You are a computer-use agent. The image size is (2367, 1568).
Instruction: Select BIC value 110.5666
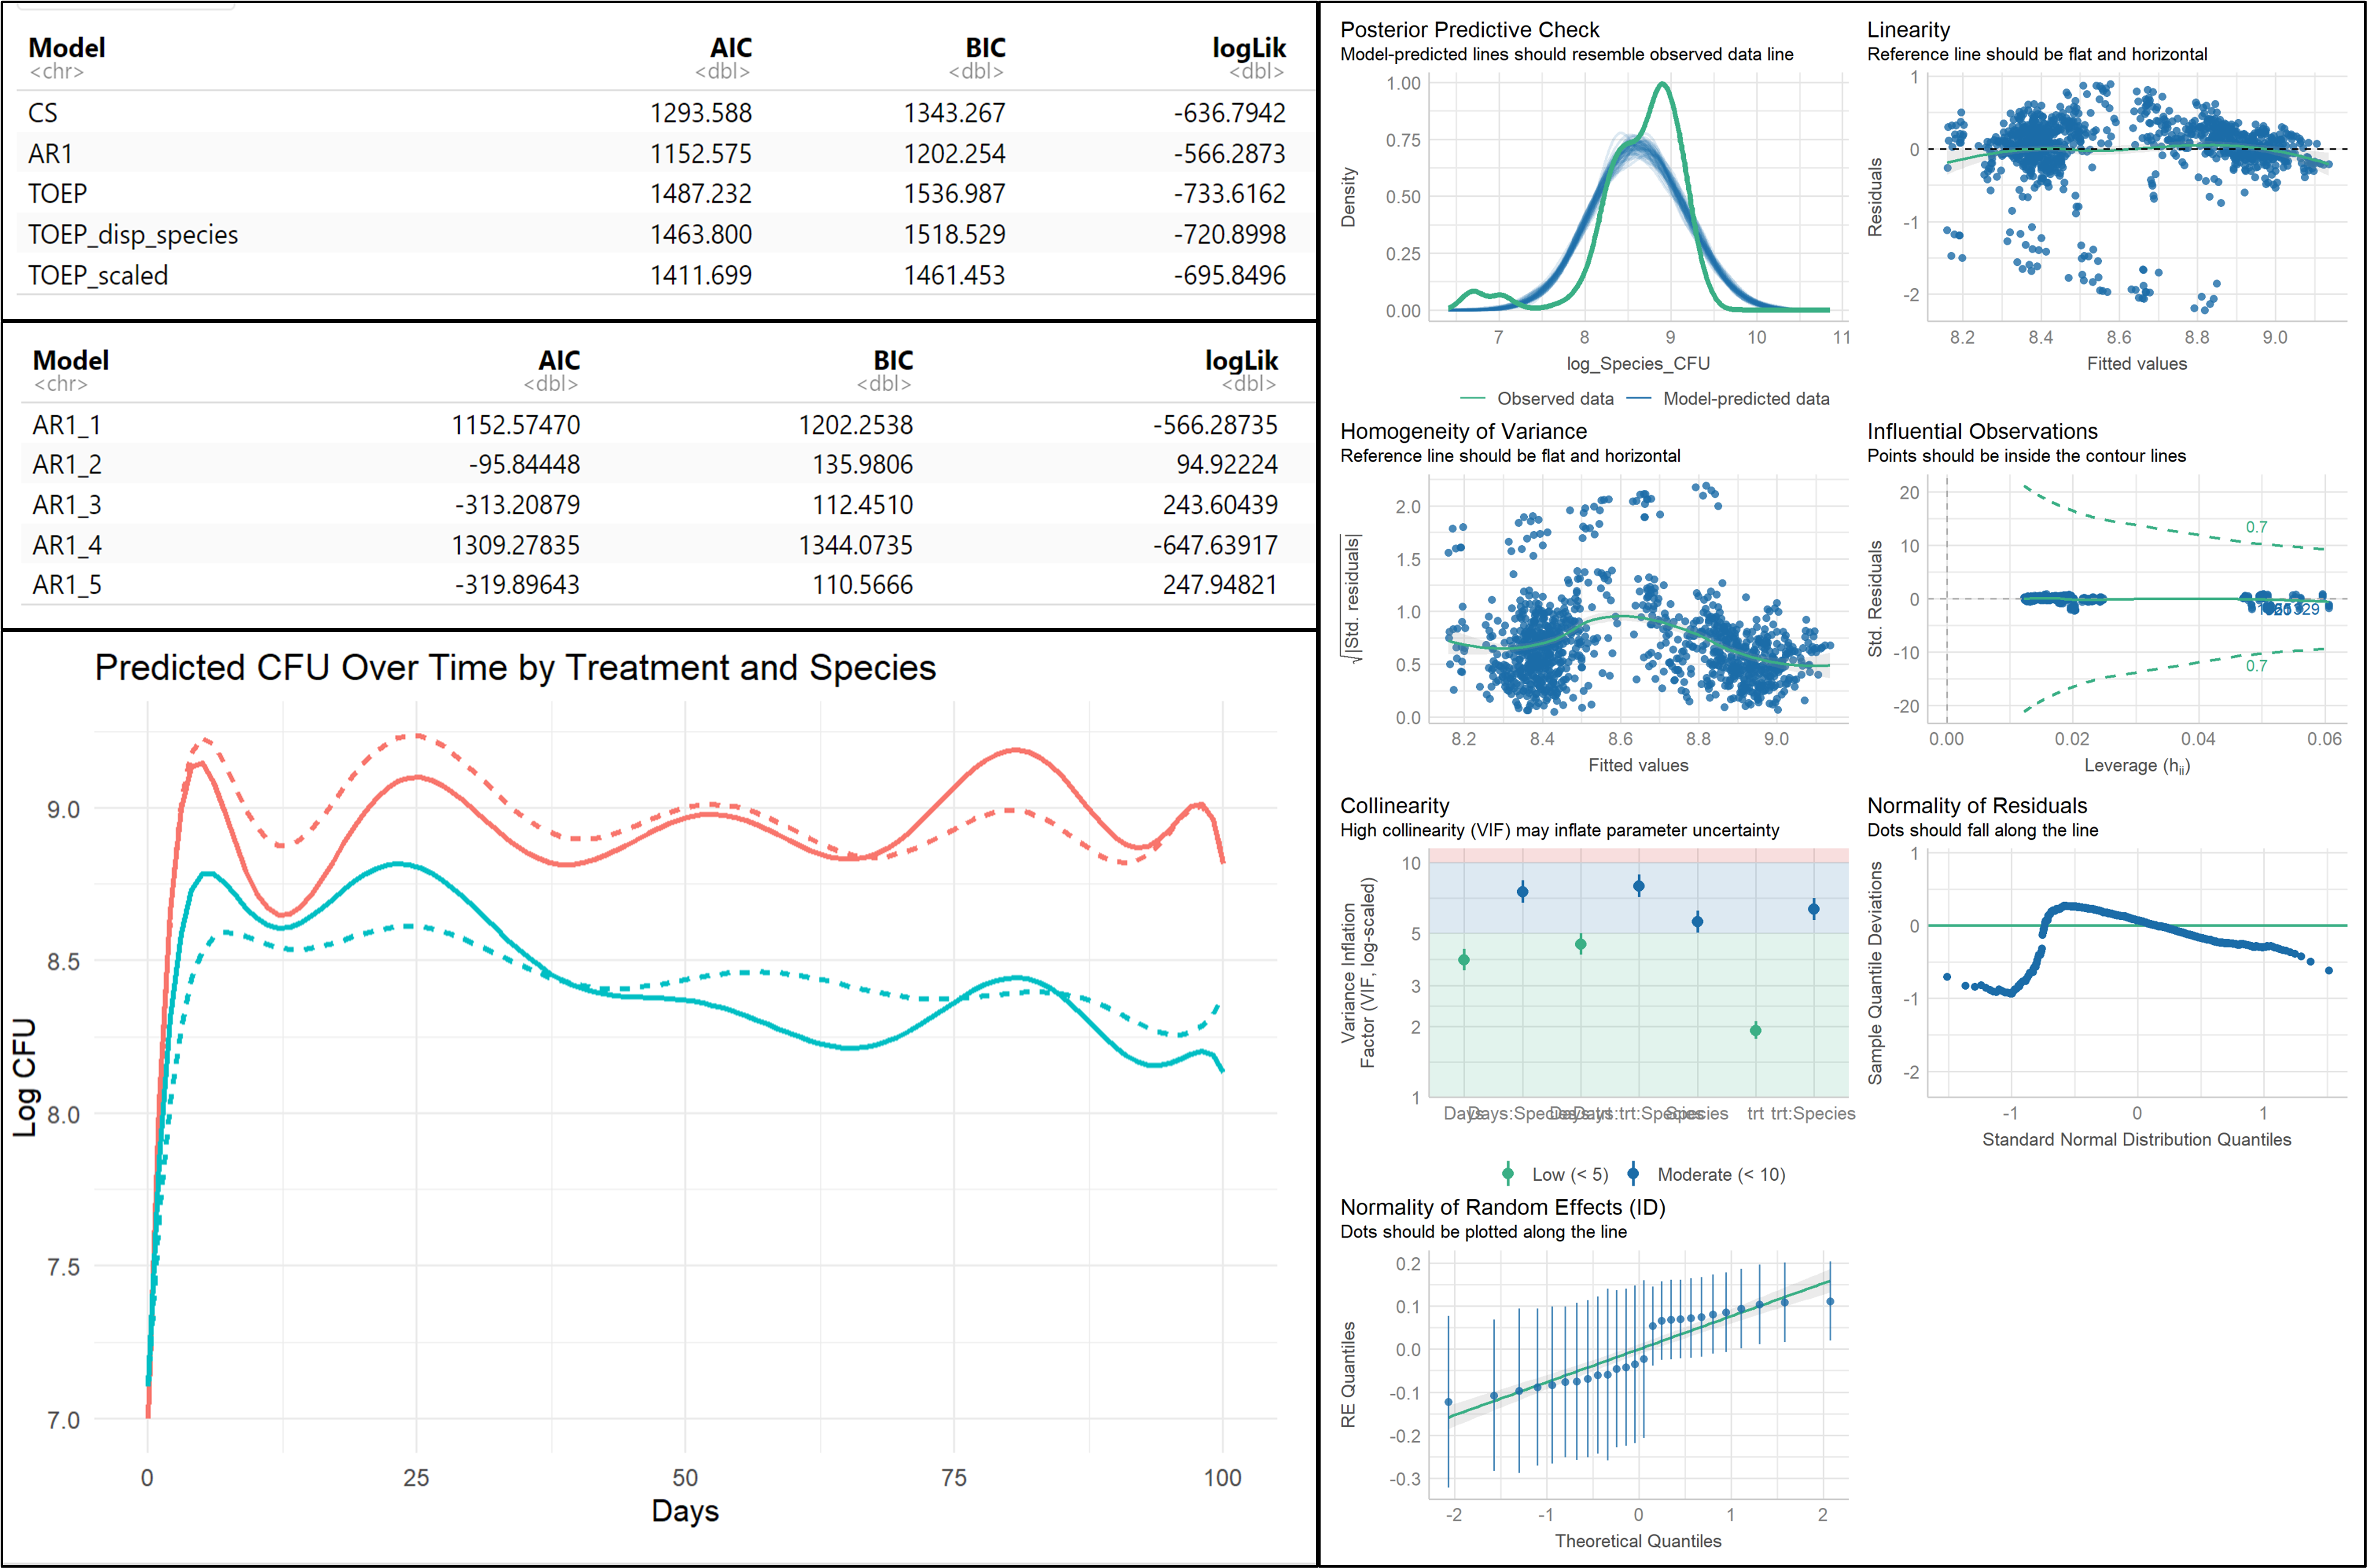click(862, 585)
